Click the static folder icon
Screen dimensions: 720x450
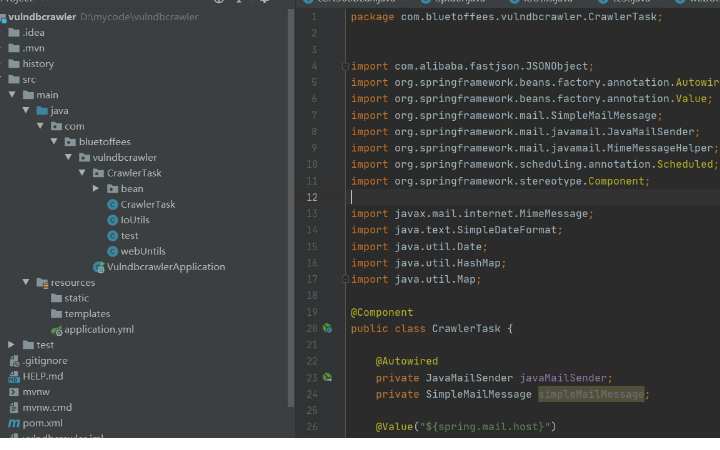point(56,298)
